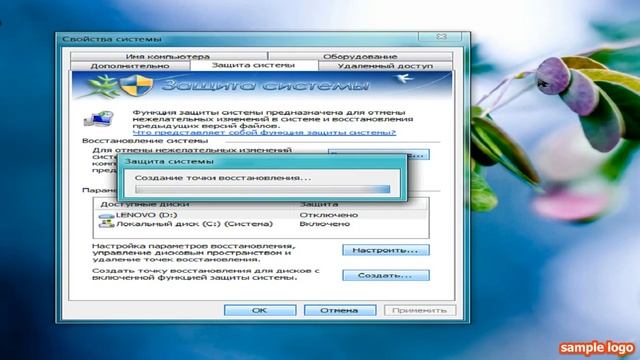The height and width of the screenshot is (360, 640).
Task: Select the Локальный диск (C:) (Система) row
Action: pos(261,224)
